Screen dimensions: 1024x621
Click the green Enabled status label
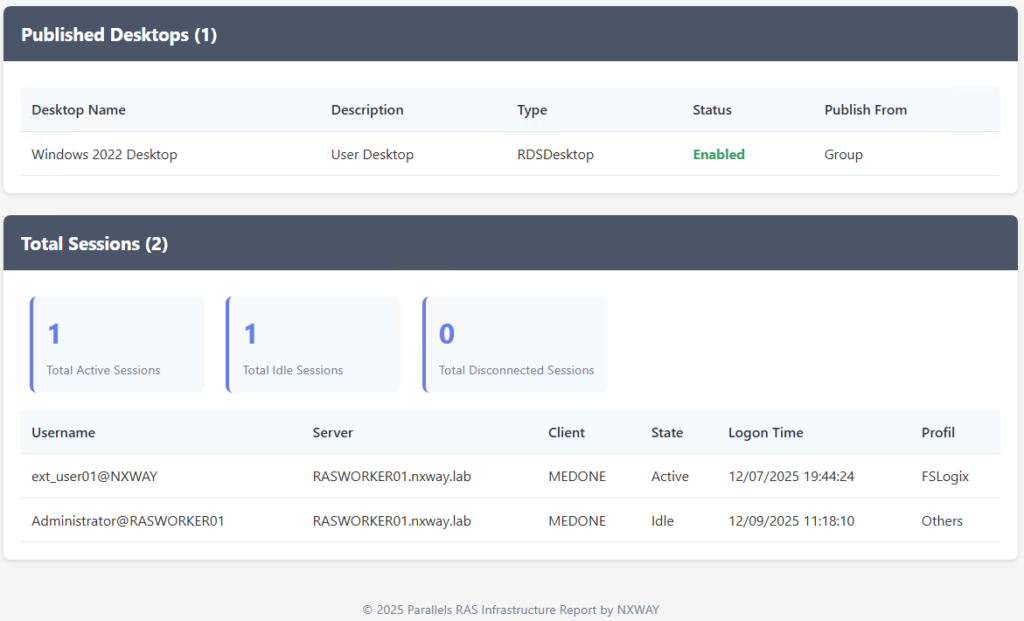718,155
